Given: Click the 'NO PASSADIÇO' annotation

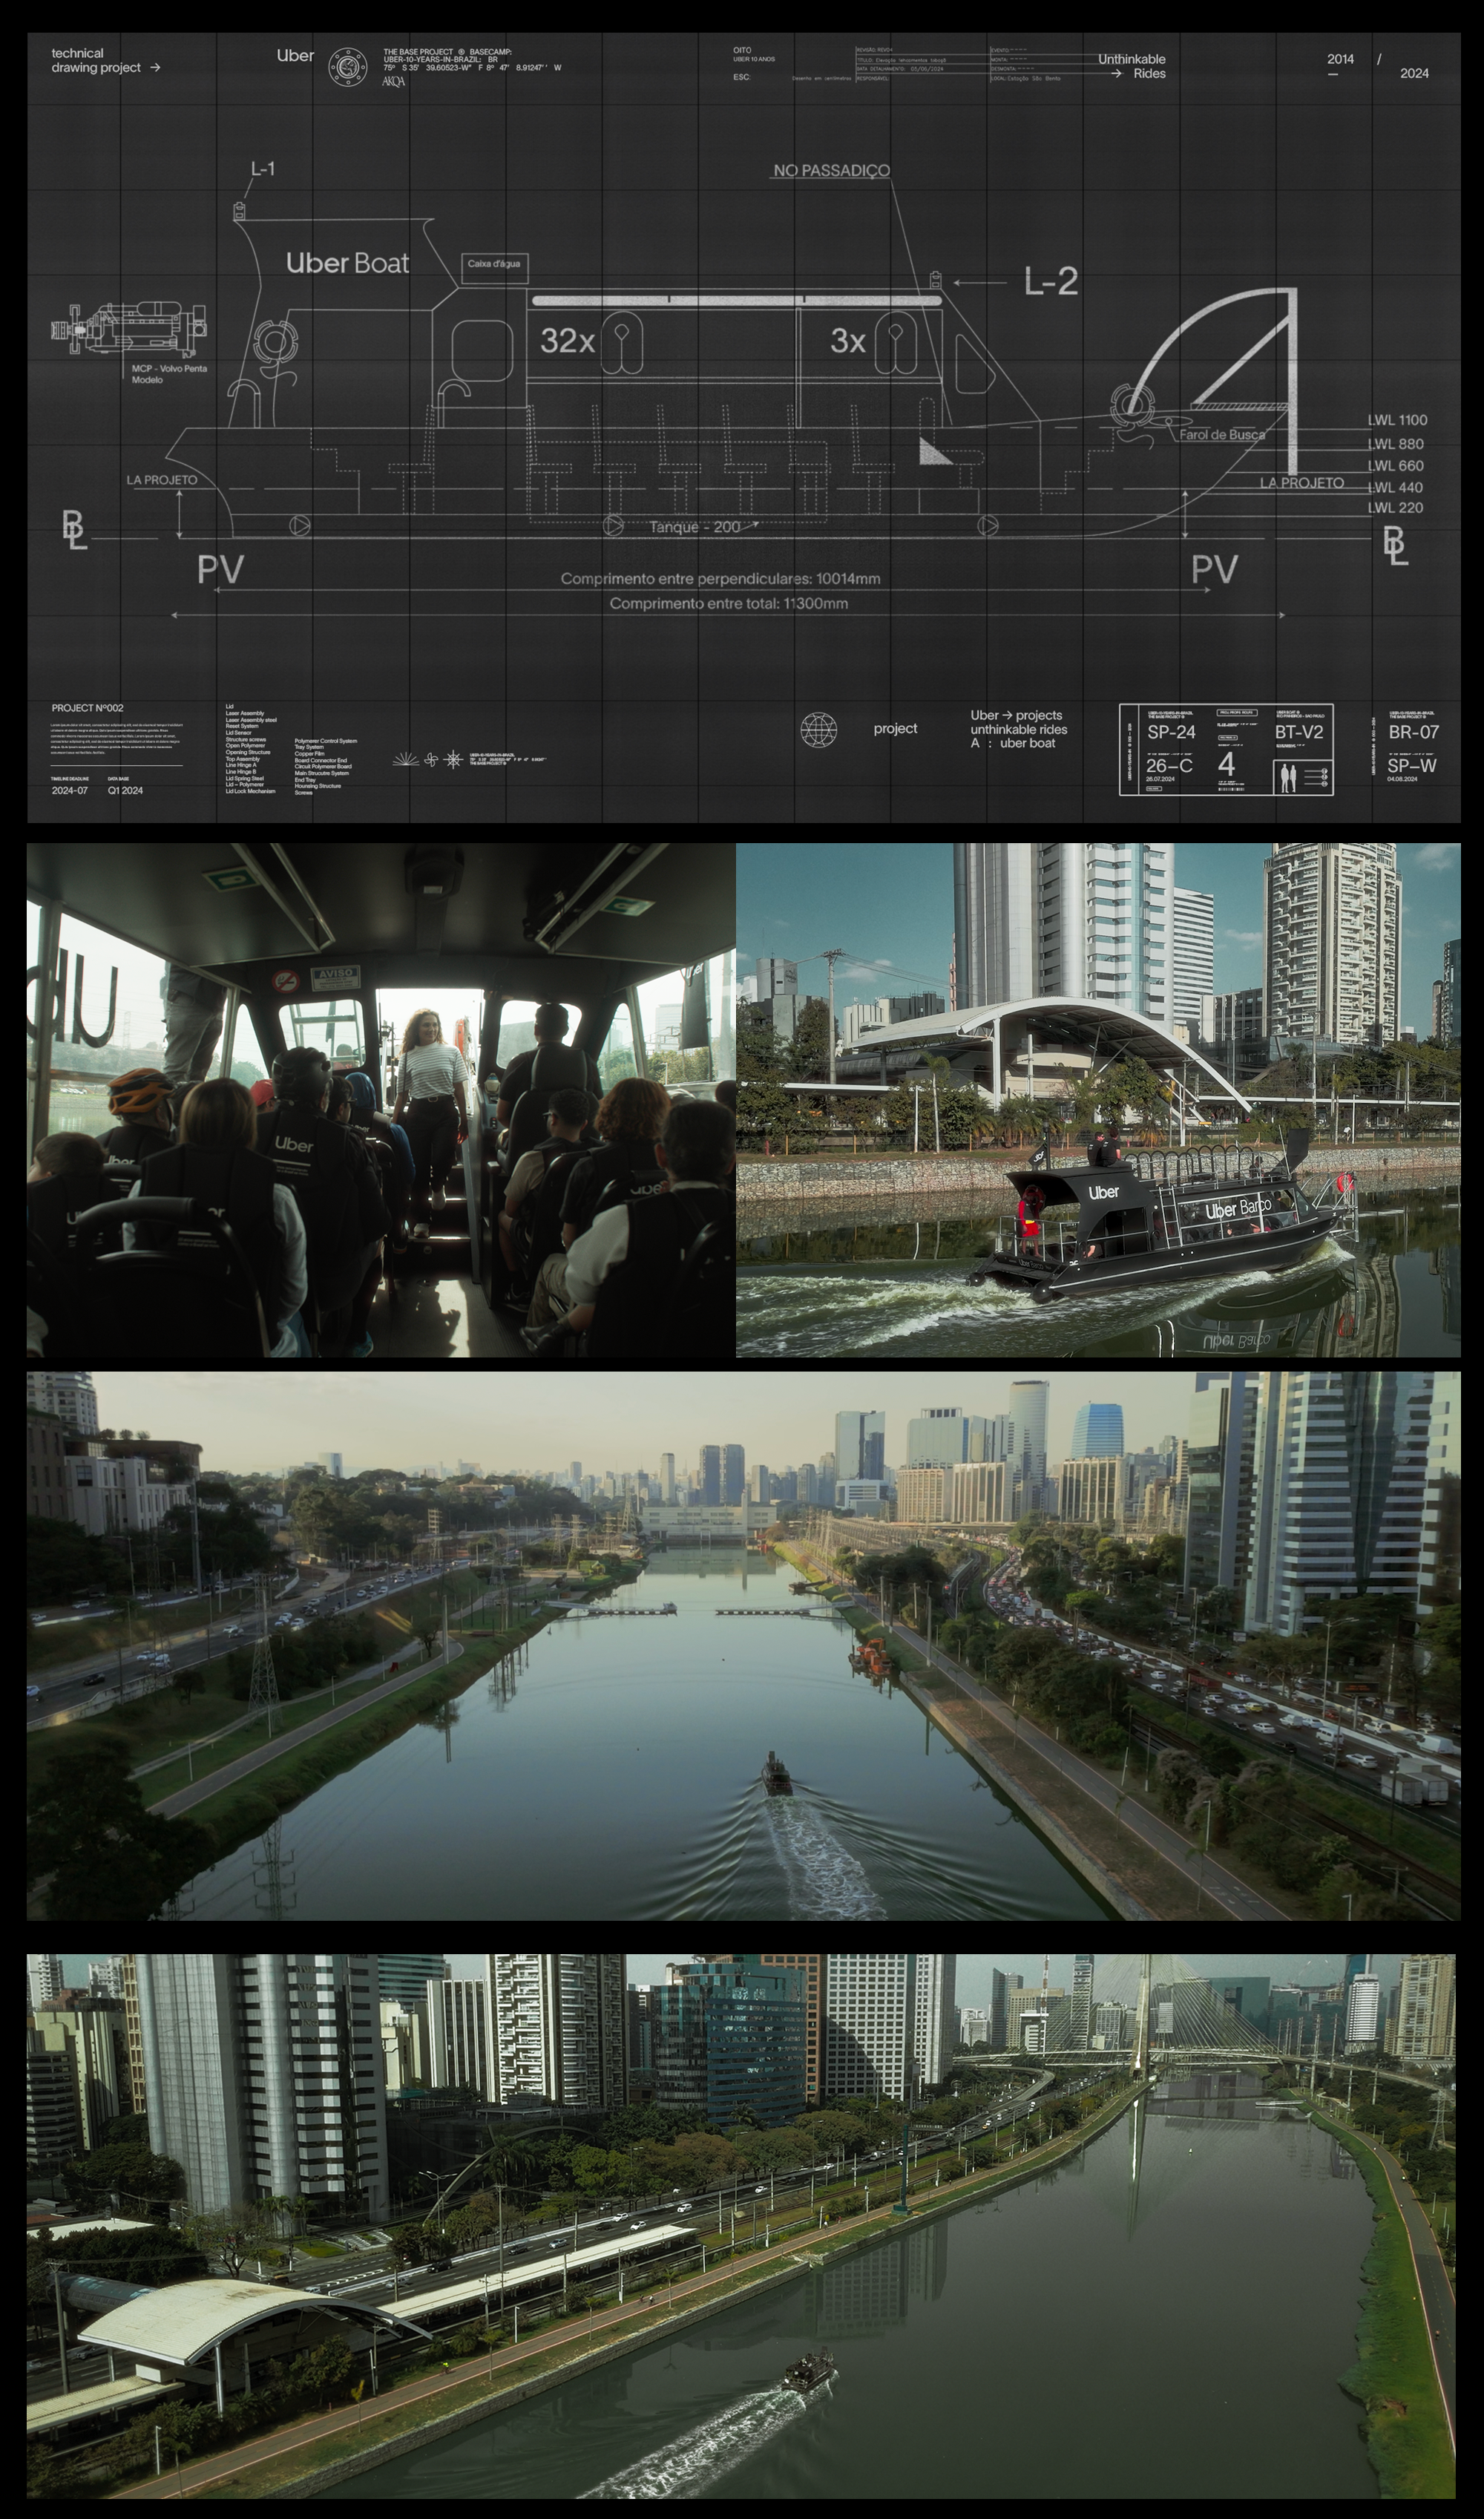Looking at the screenshot, I should coord(831,171).
